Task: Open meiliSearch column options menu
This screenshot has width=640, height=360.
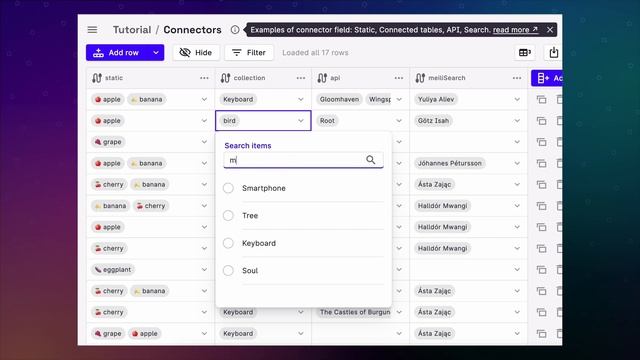Action: [517, 78]
